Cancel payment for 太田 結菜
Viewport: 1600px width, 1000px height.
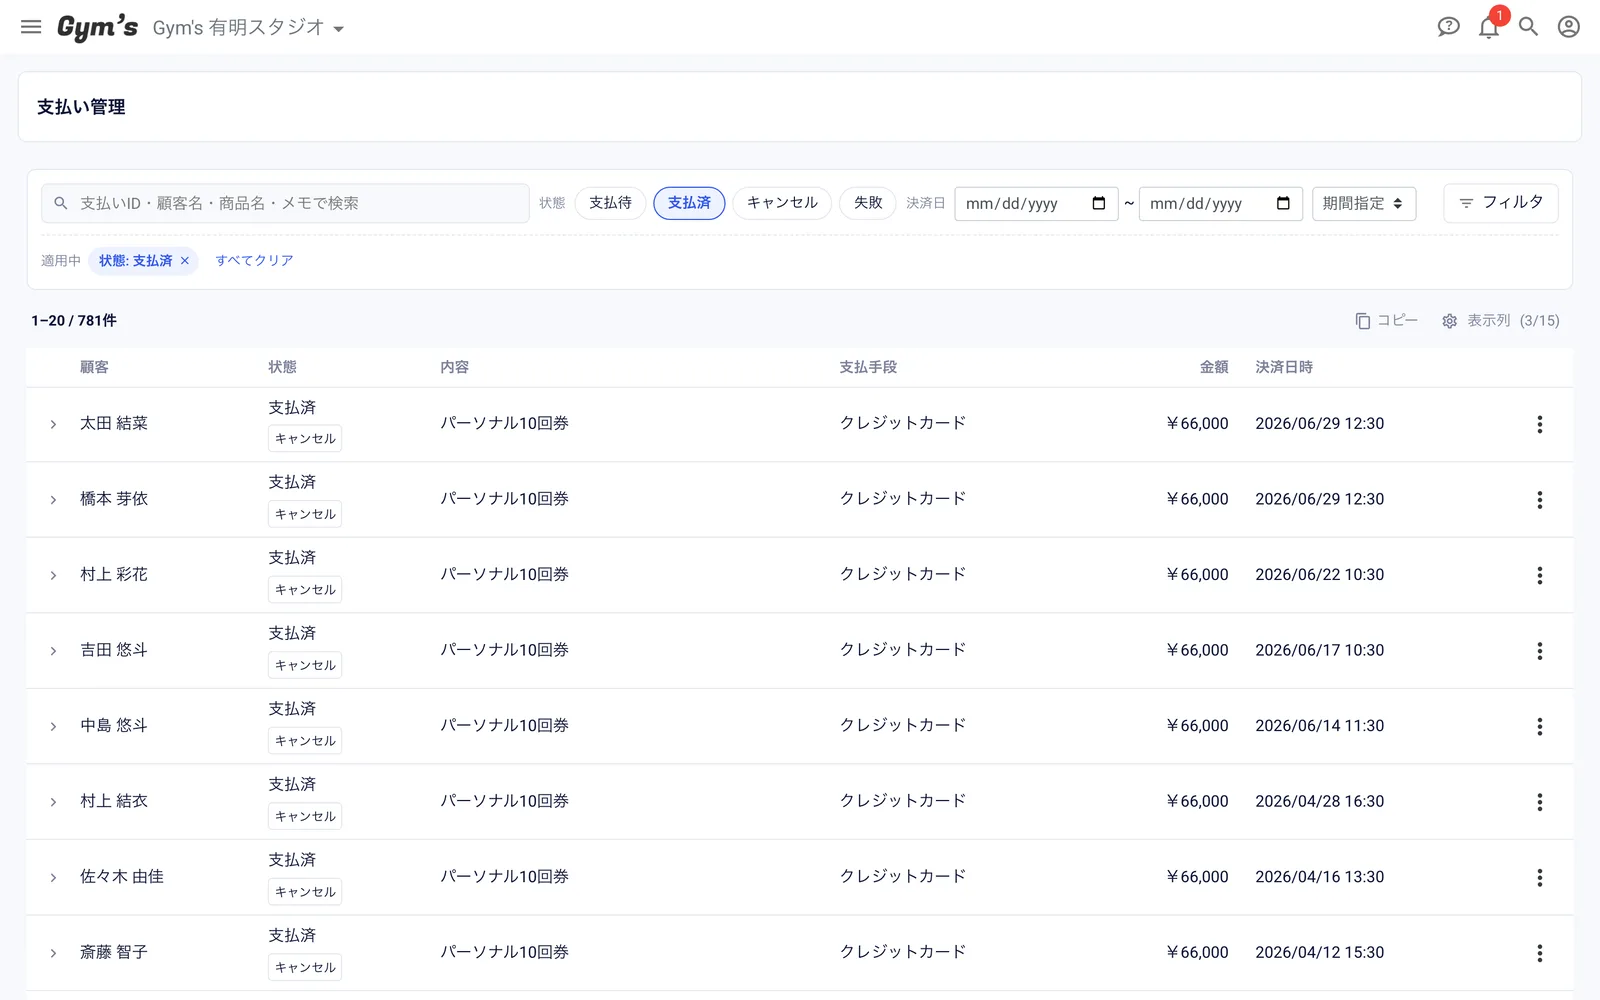click(x=305, y=439)
